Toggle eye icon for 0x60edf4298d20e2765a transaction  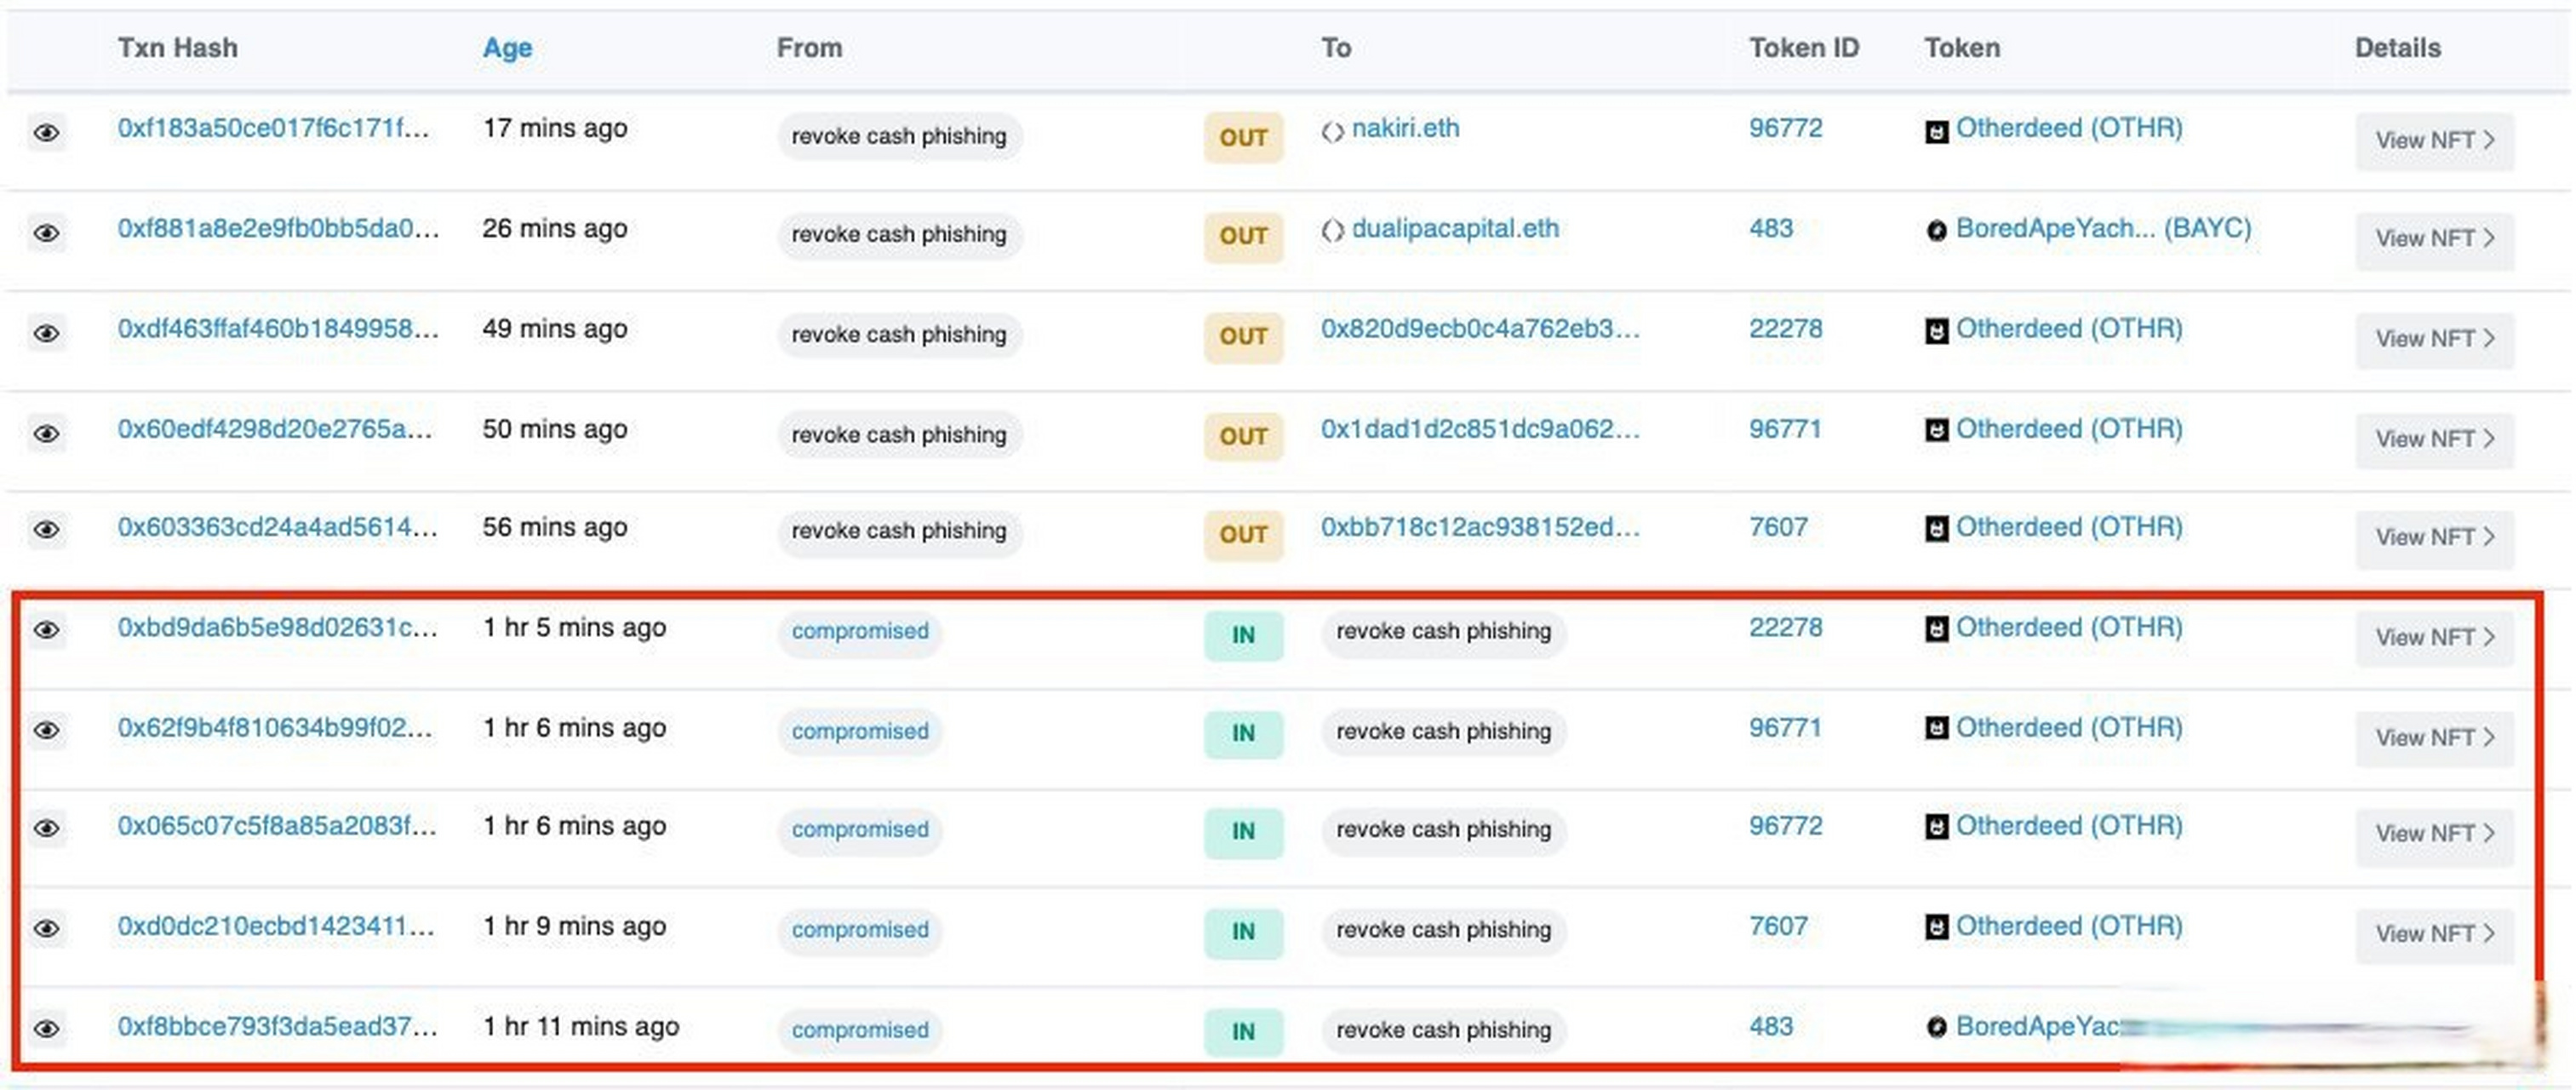coord(46,433)
